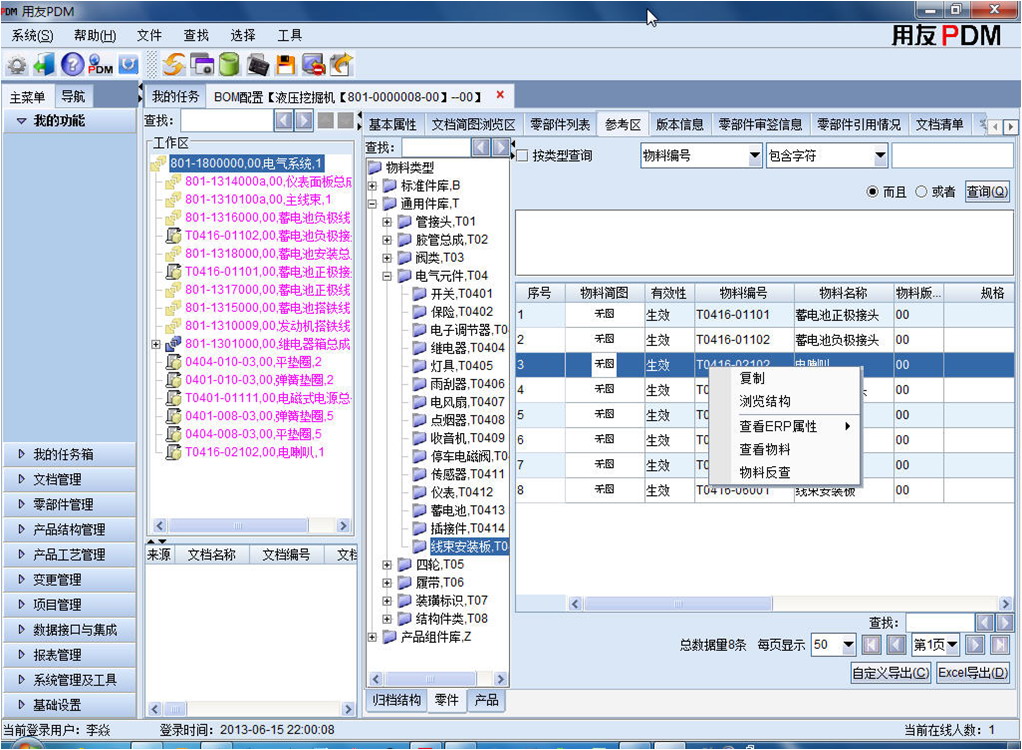Open the 包含字符 condition dropdown
The height and width of the screenshot is (750, 1022).
click(x=880, y=156)
